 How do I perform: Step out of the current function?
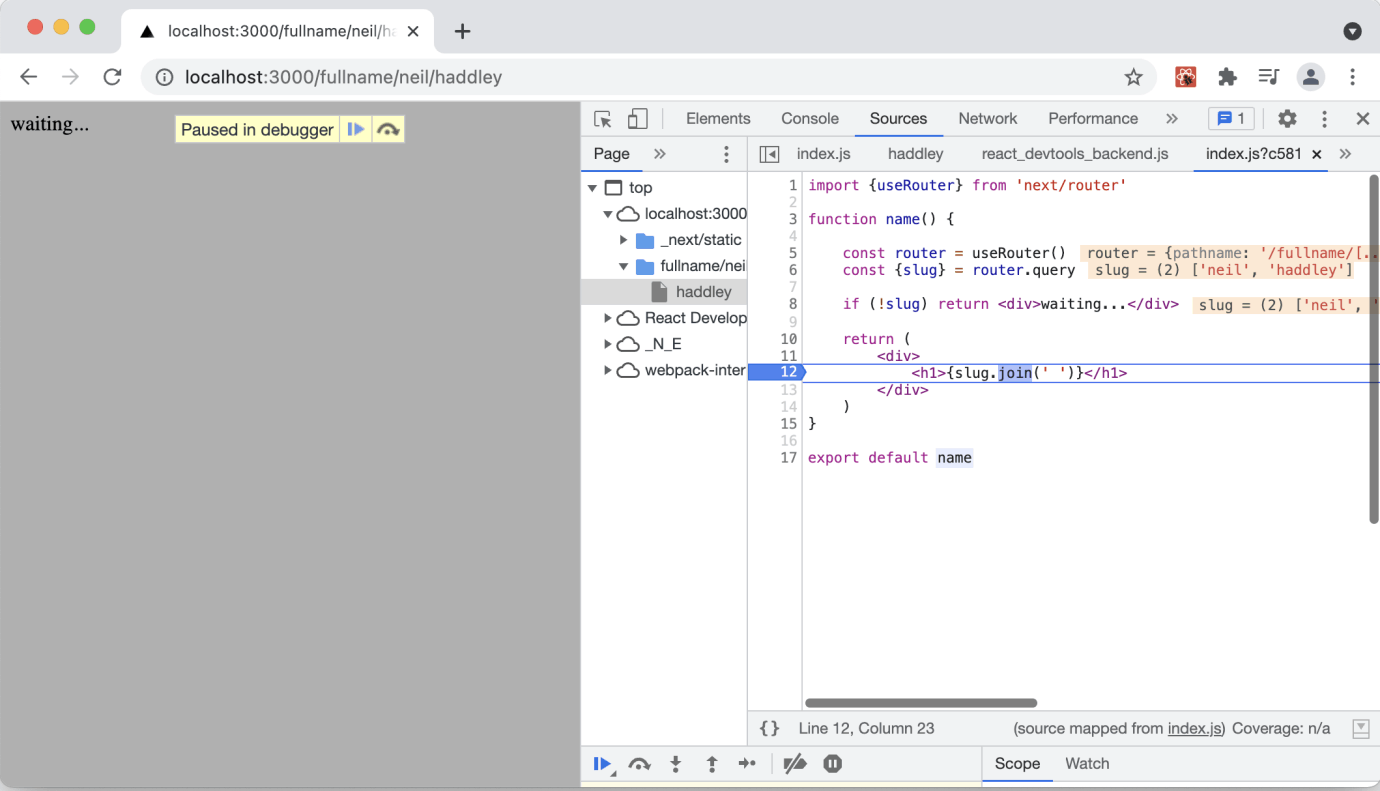click(x=712, y=764)
